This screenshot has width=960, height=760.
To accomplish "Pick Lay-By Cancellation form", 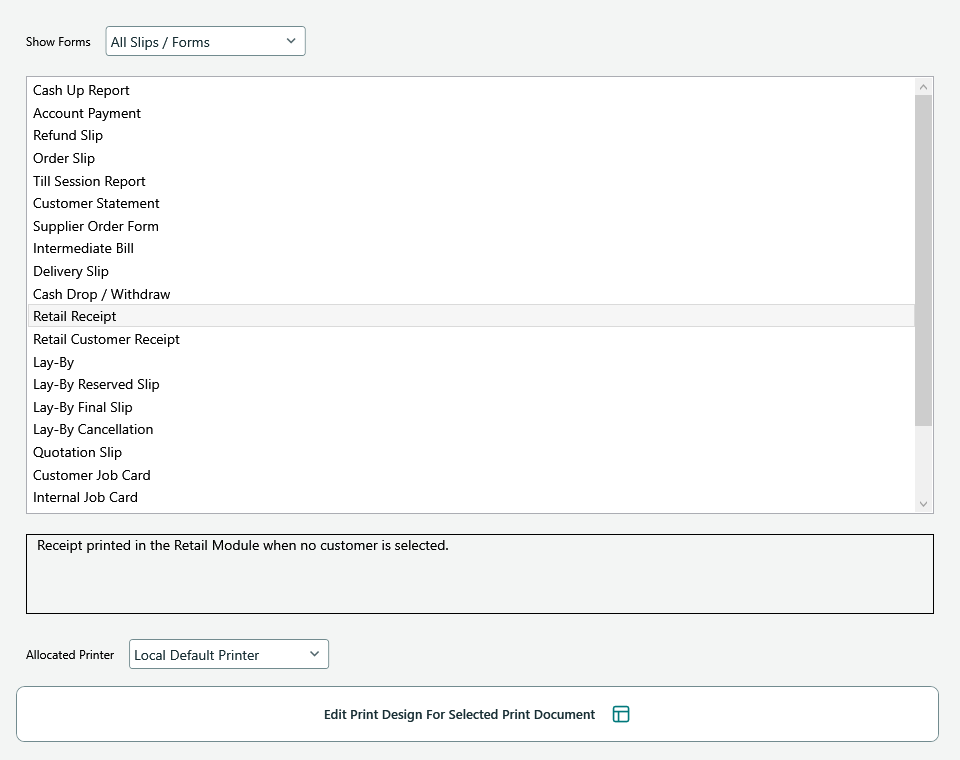I will coord(471,429).
